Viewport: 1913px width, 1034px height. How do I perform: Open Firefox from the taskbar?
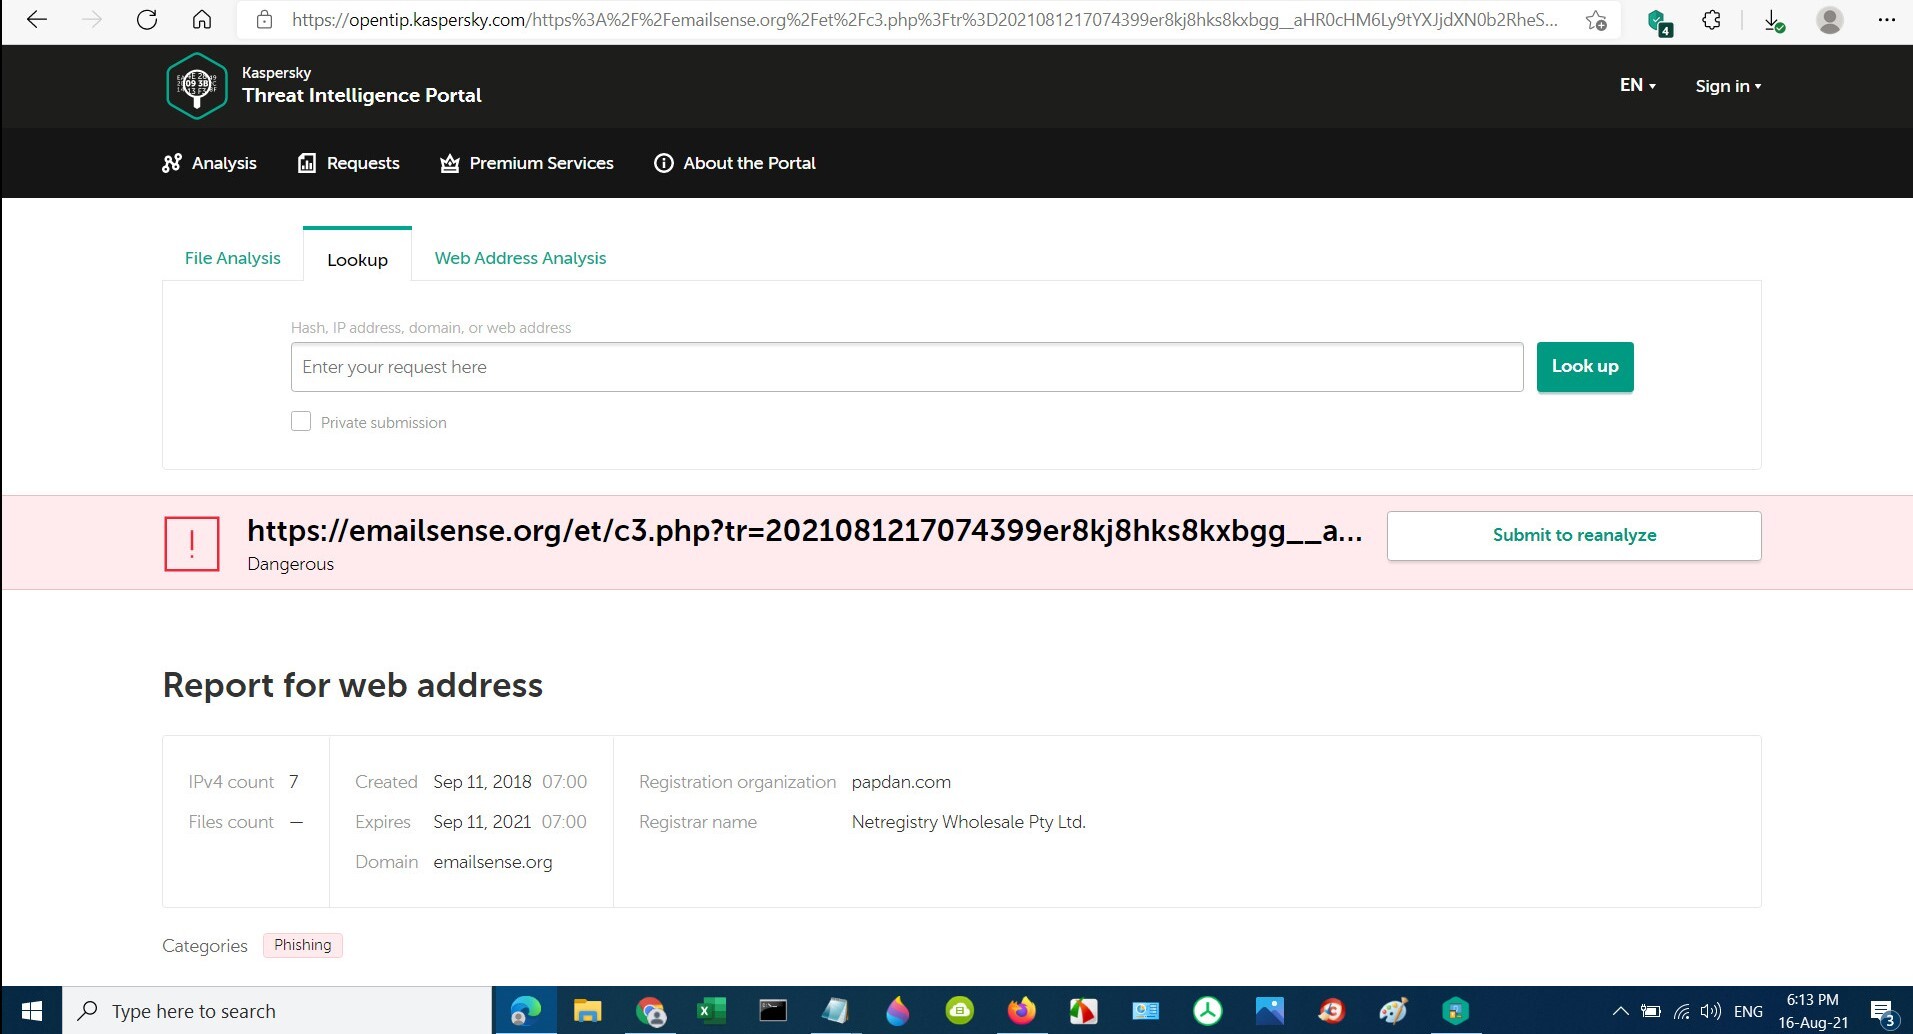pyautogui.click(x=1021, y=1011)
